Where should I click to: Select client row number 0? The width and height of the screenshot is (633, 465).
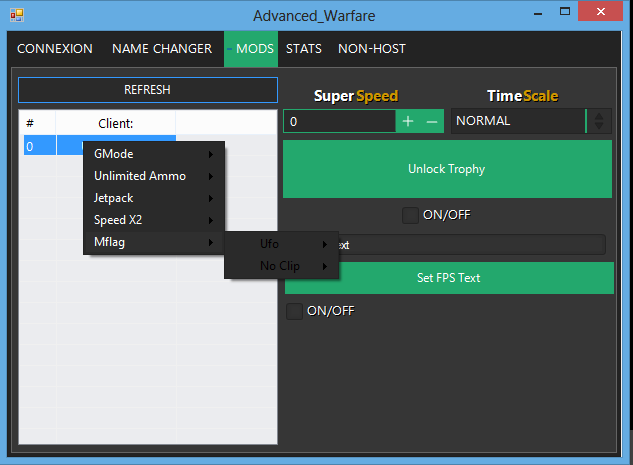(100, 146)
